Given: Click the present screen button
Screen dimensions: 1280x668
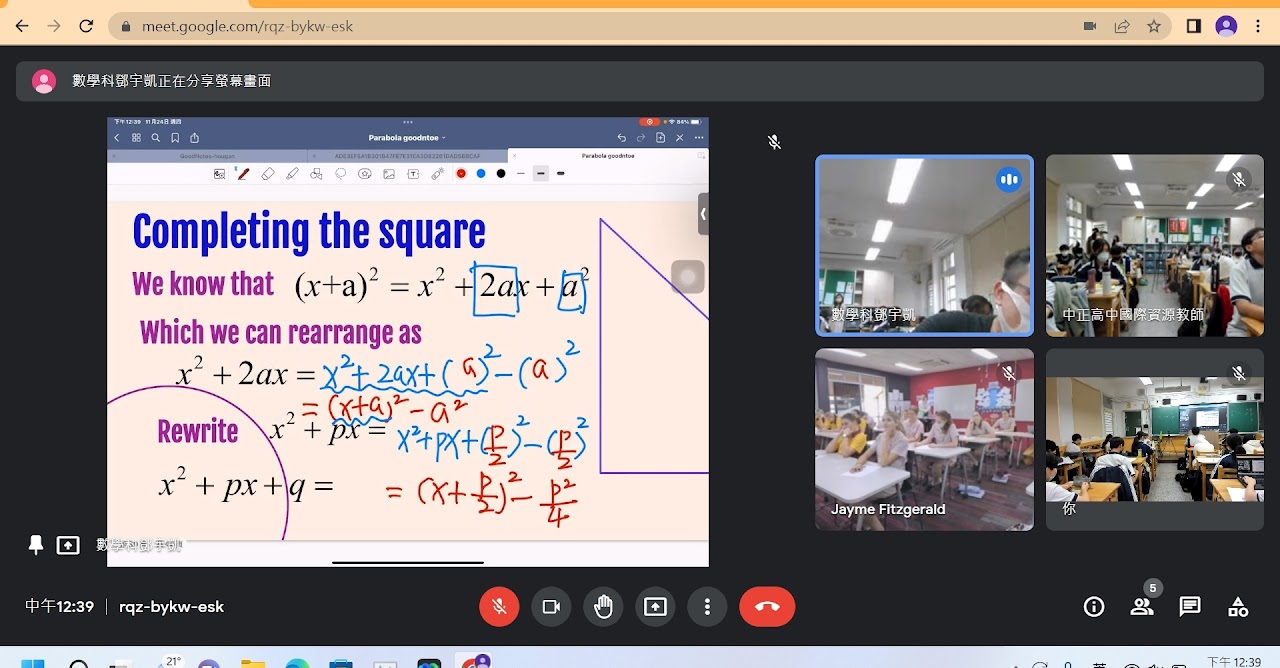Looking at the screenshot, I should tap(655, 607).
